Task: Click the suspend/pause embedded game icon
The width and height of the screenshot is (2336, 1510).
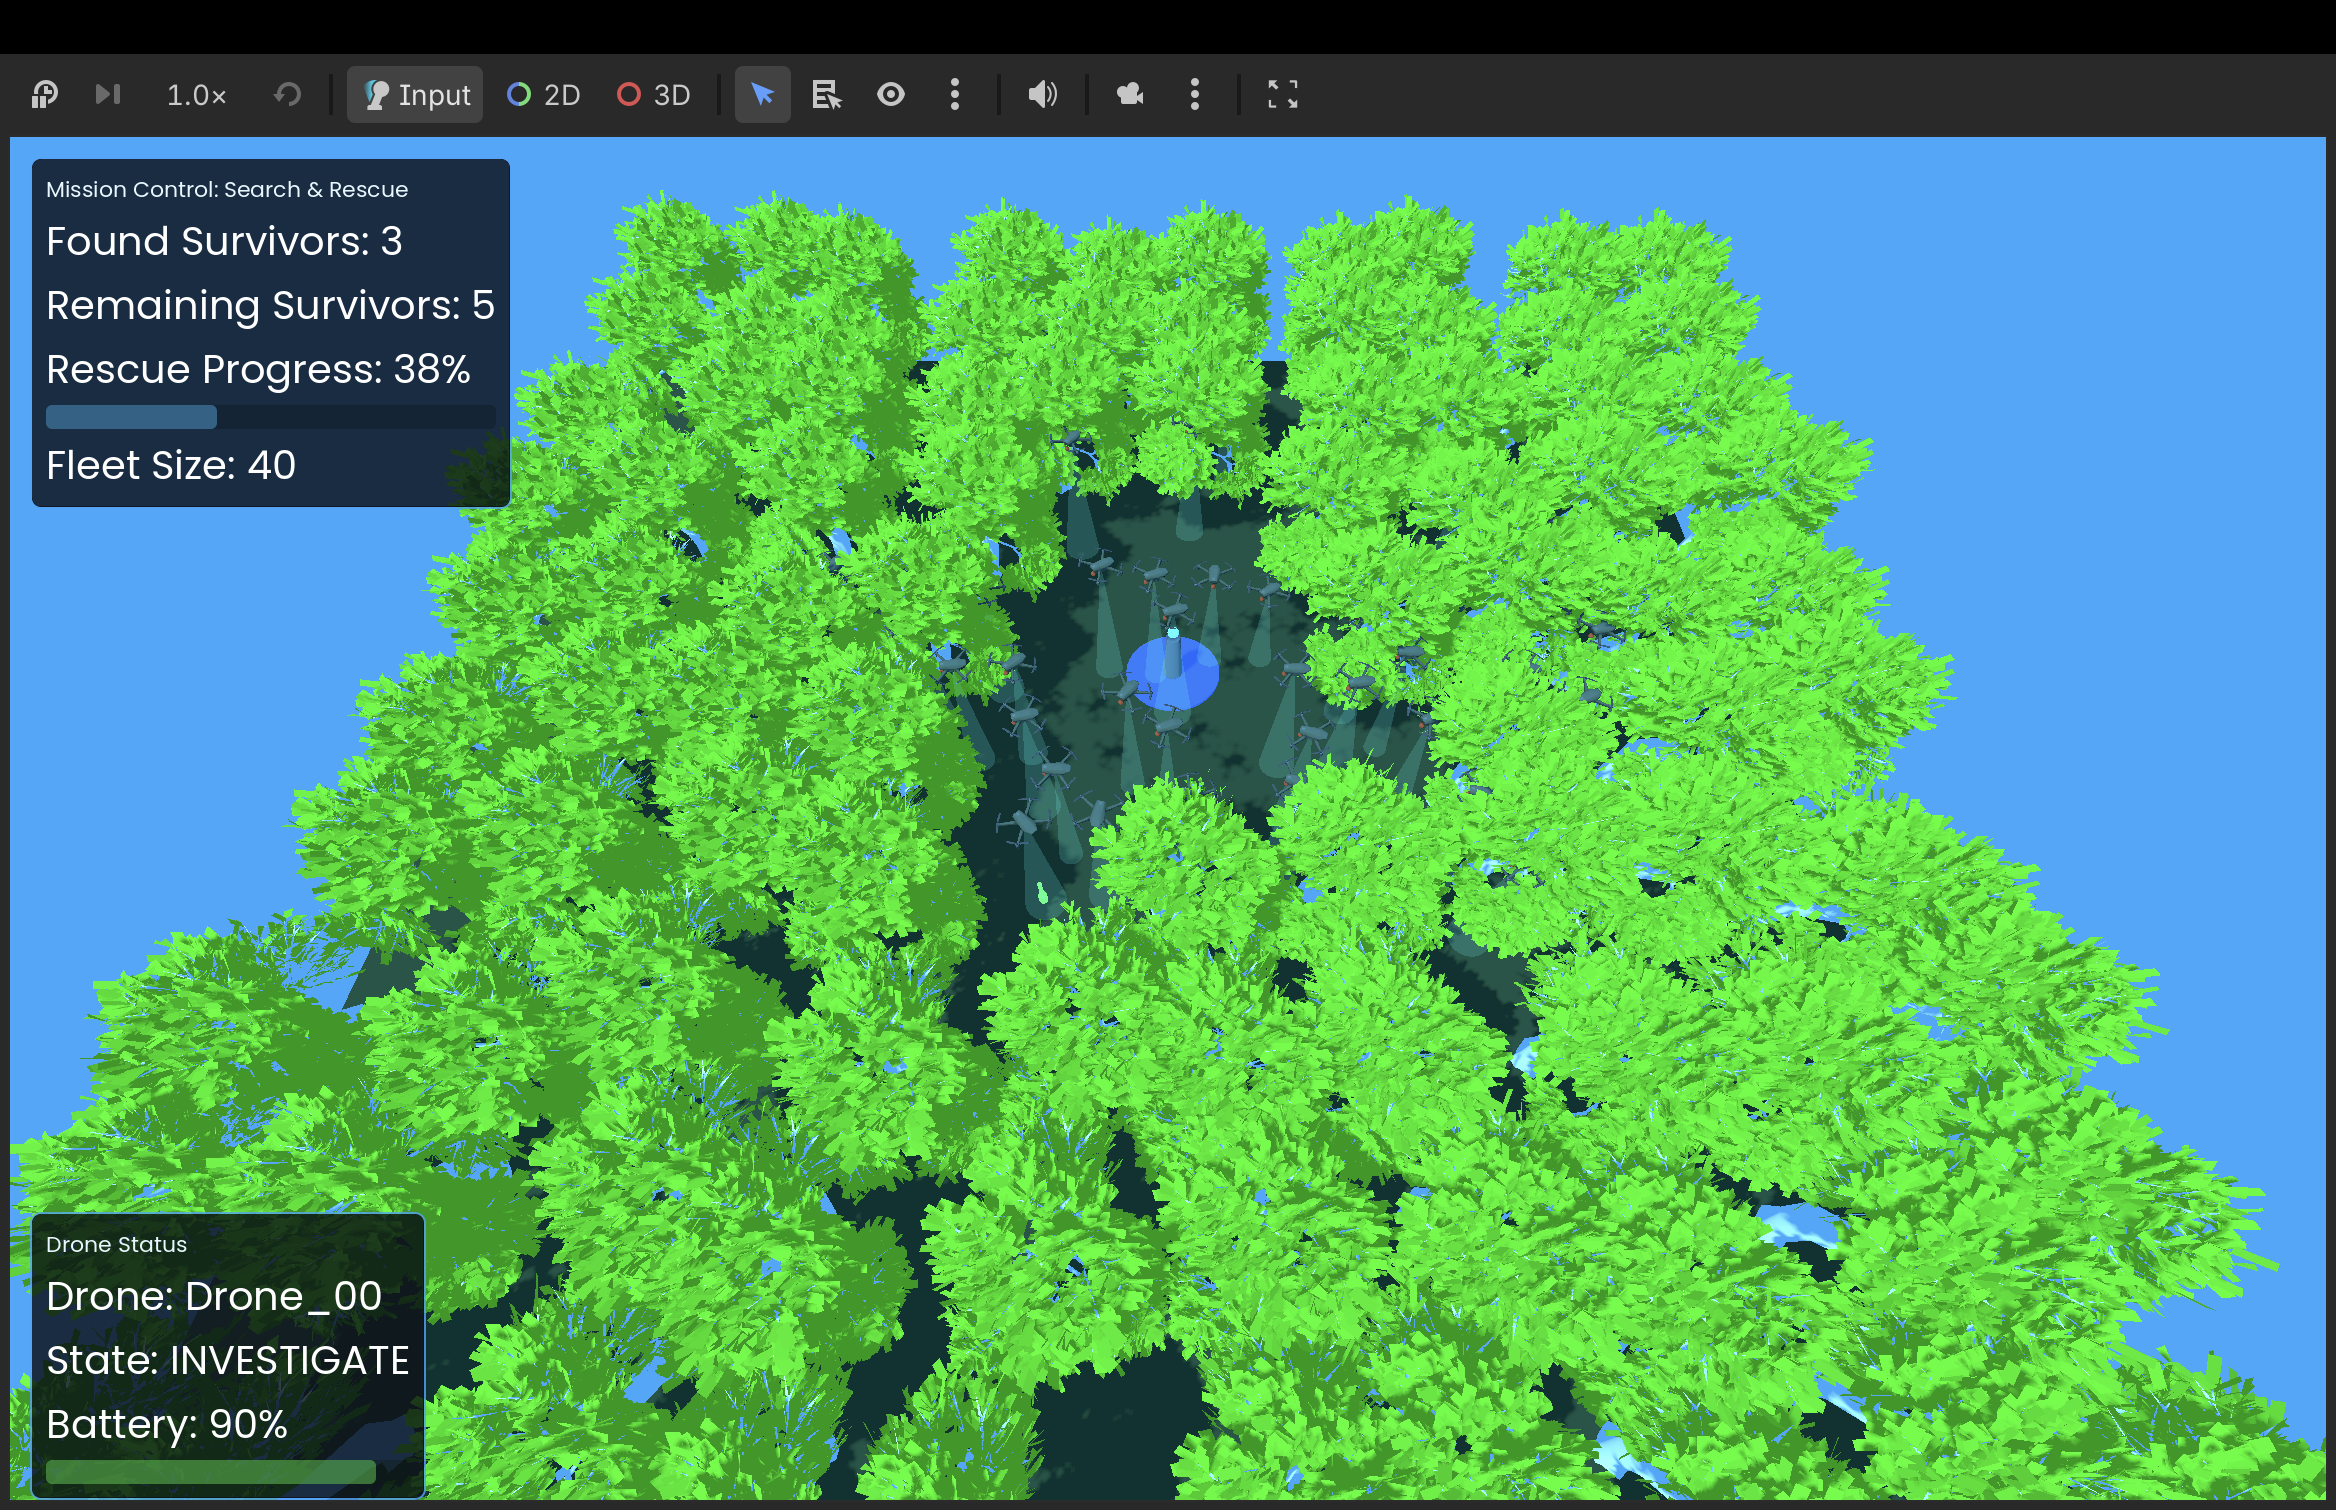Action: [45, 95]
